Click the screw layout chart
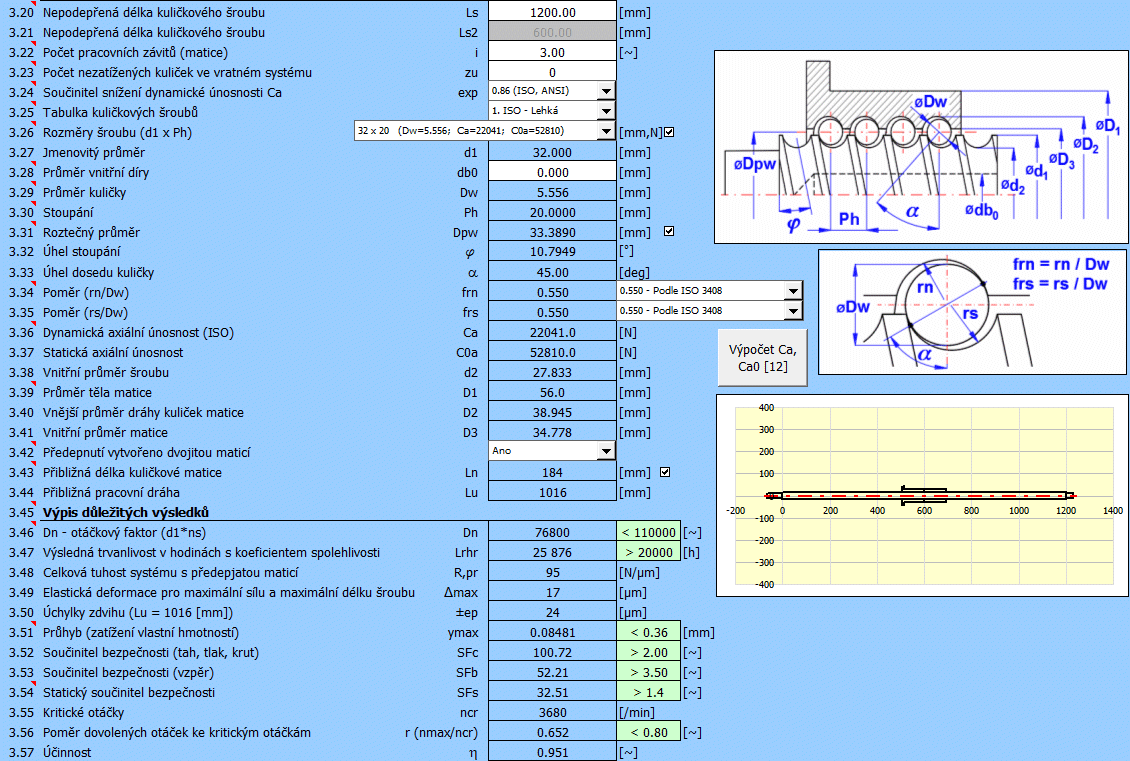 922,495
